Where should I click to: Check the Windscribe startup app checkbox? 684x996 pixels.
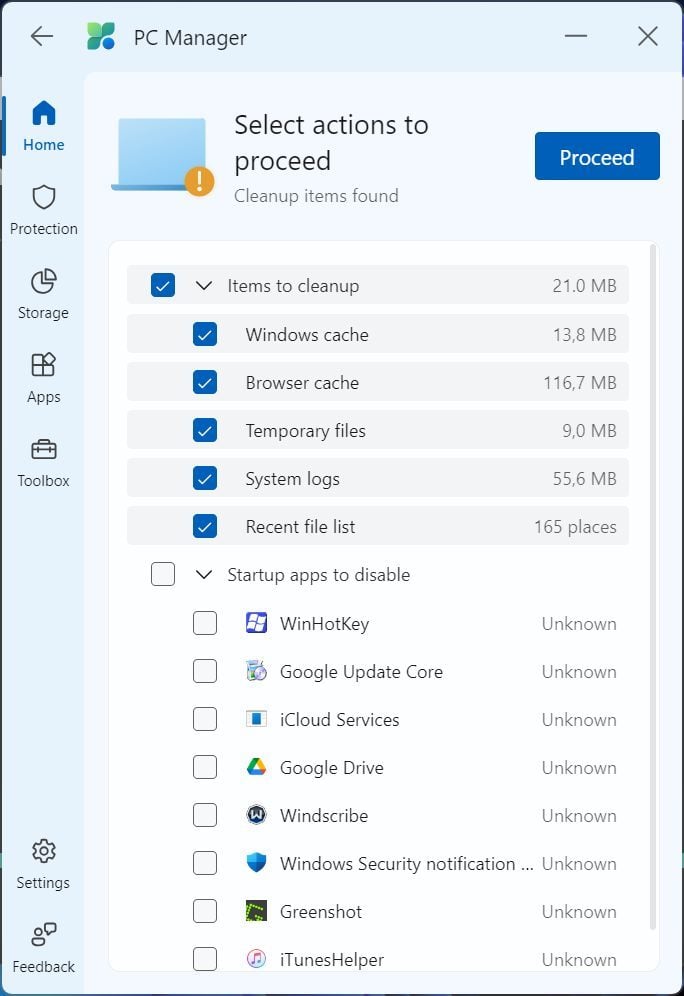coord(205,815)
